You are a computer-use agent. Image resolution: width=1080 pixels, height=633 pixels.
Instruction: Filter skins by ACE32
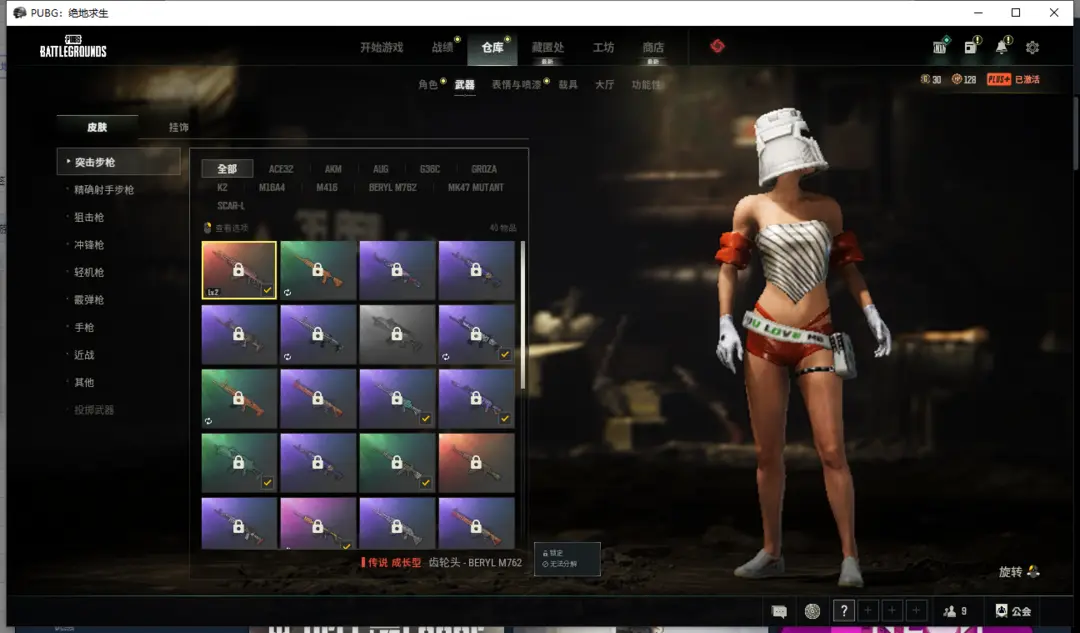pos(281,169)
